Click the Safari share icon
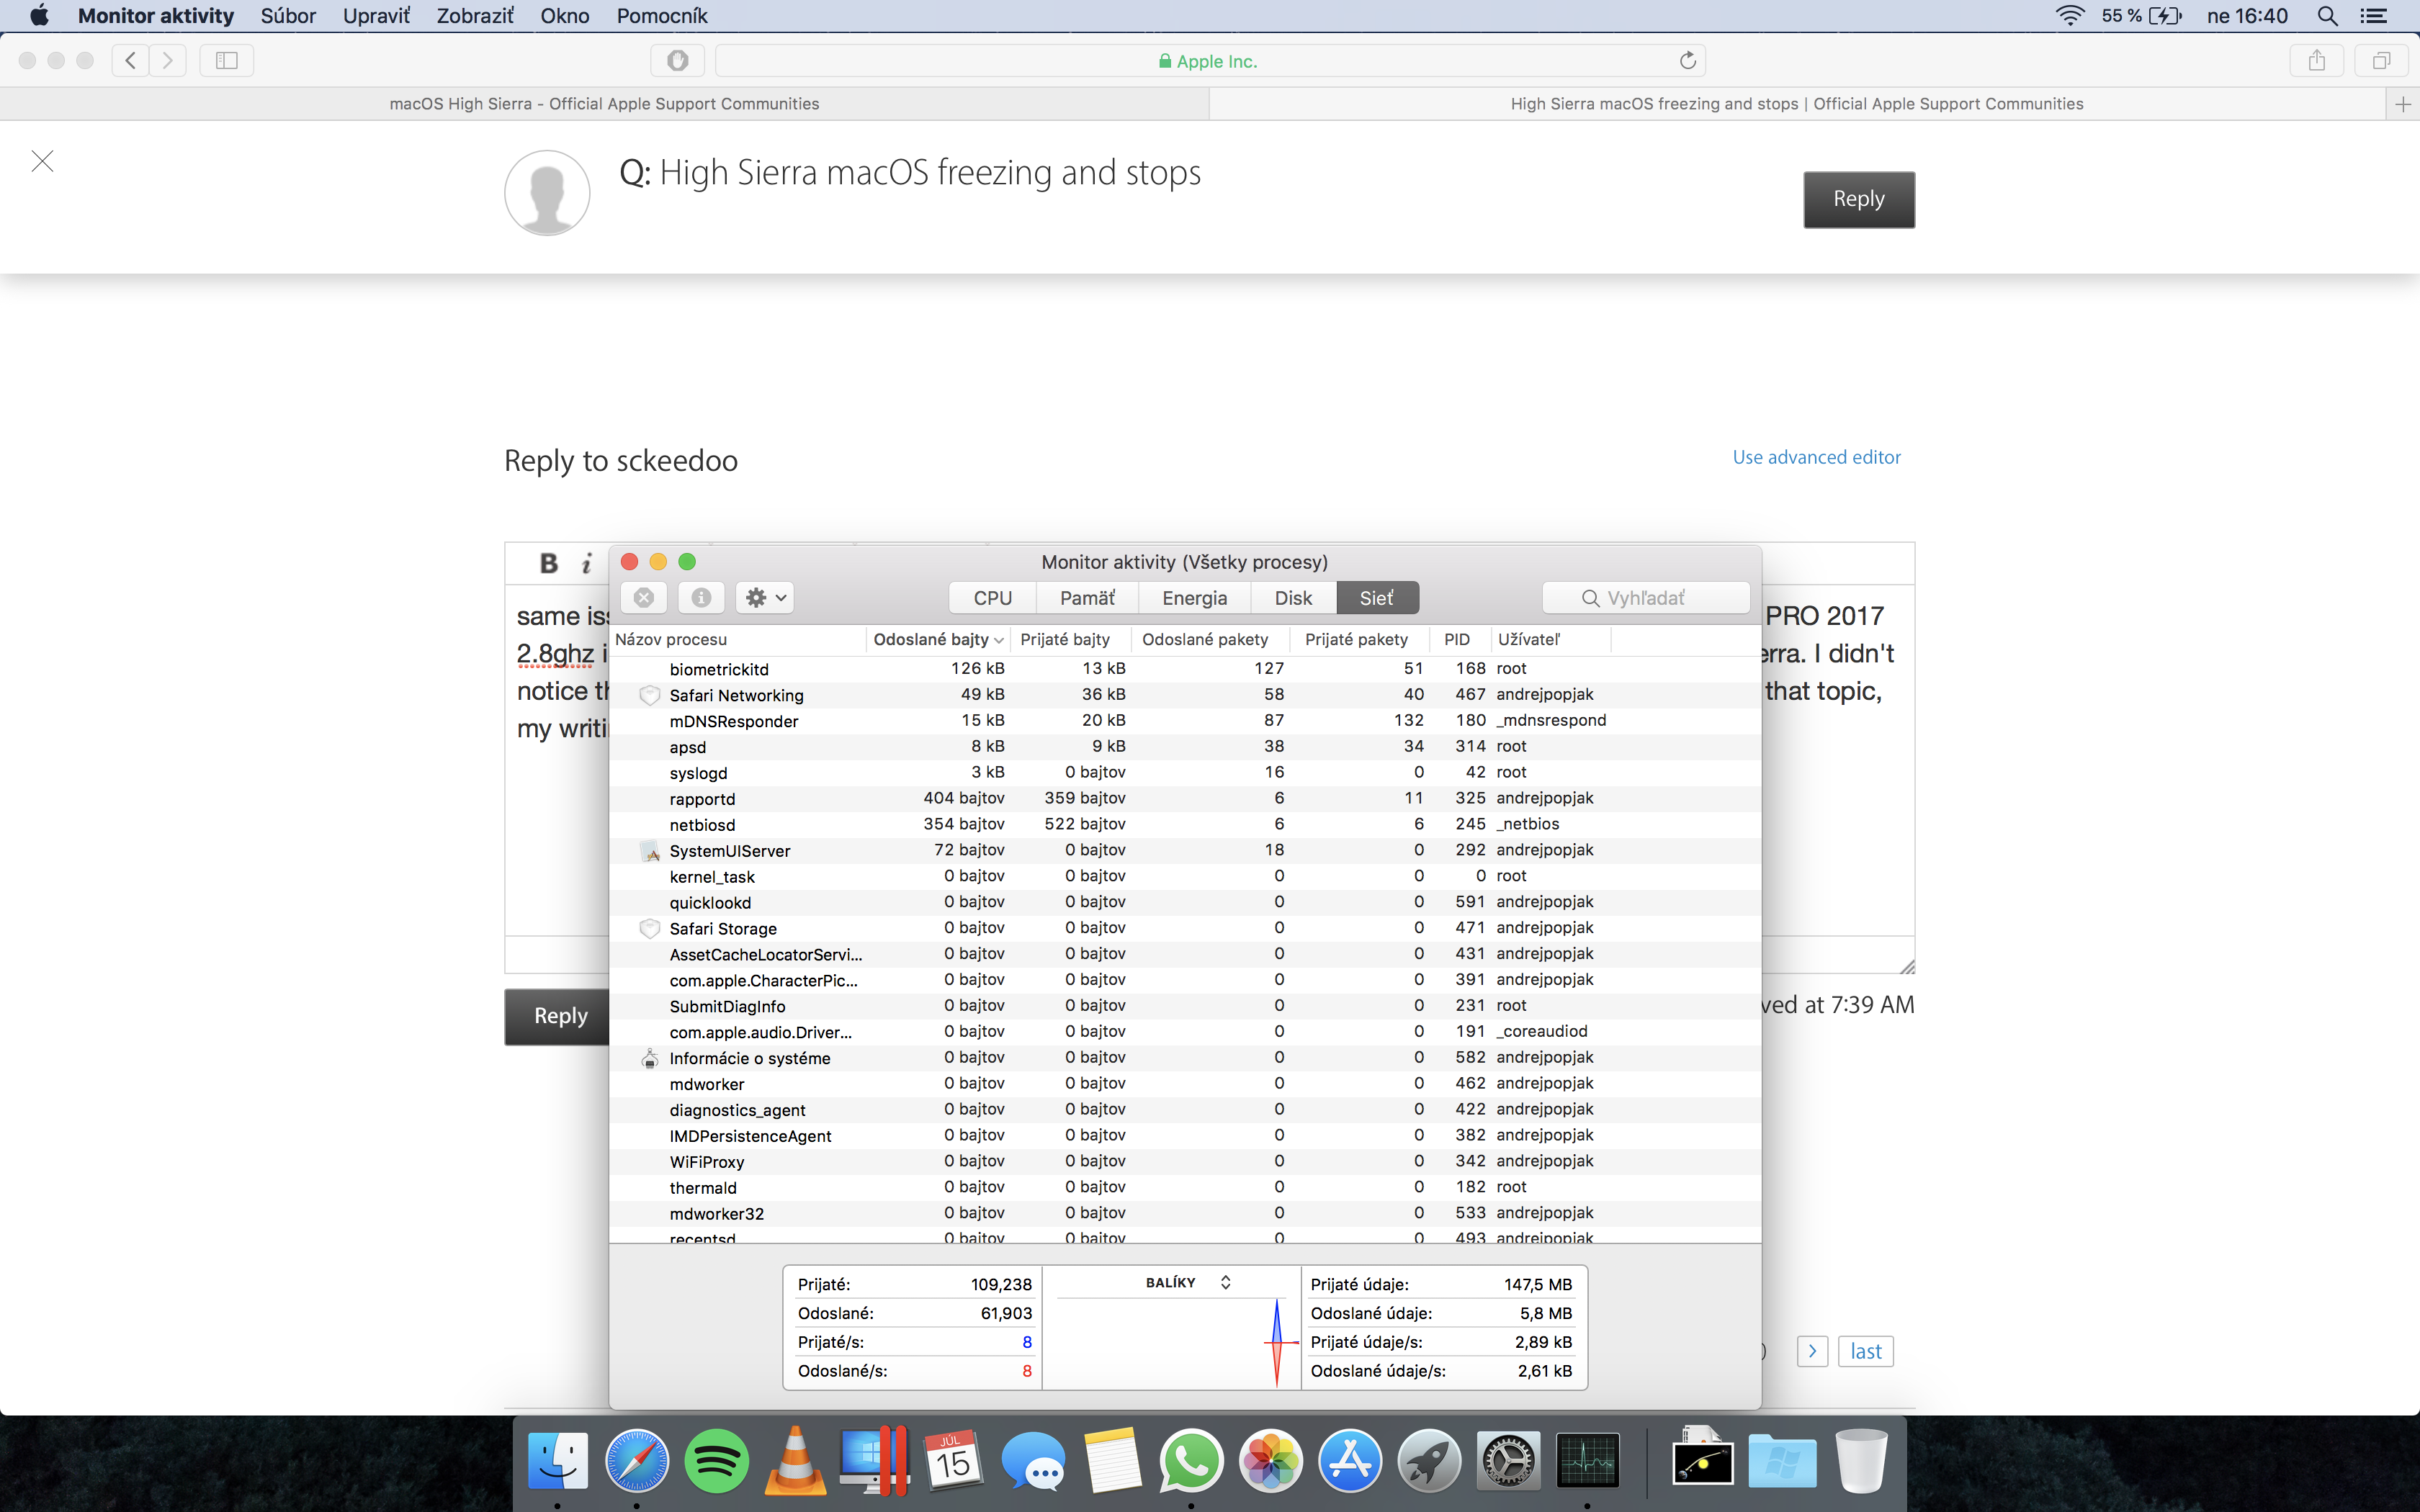2420x1512 pixels. pyautogui.click(x=2316, y=61)
